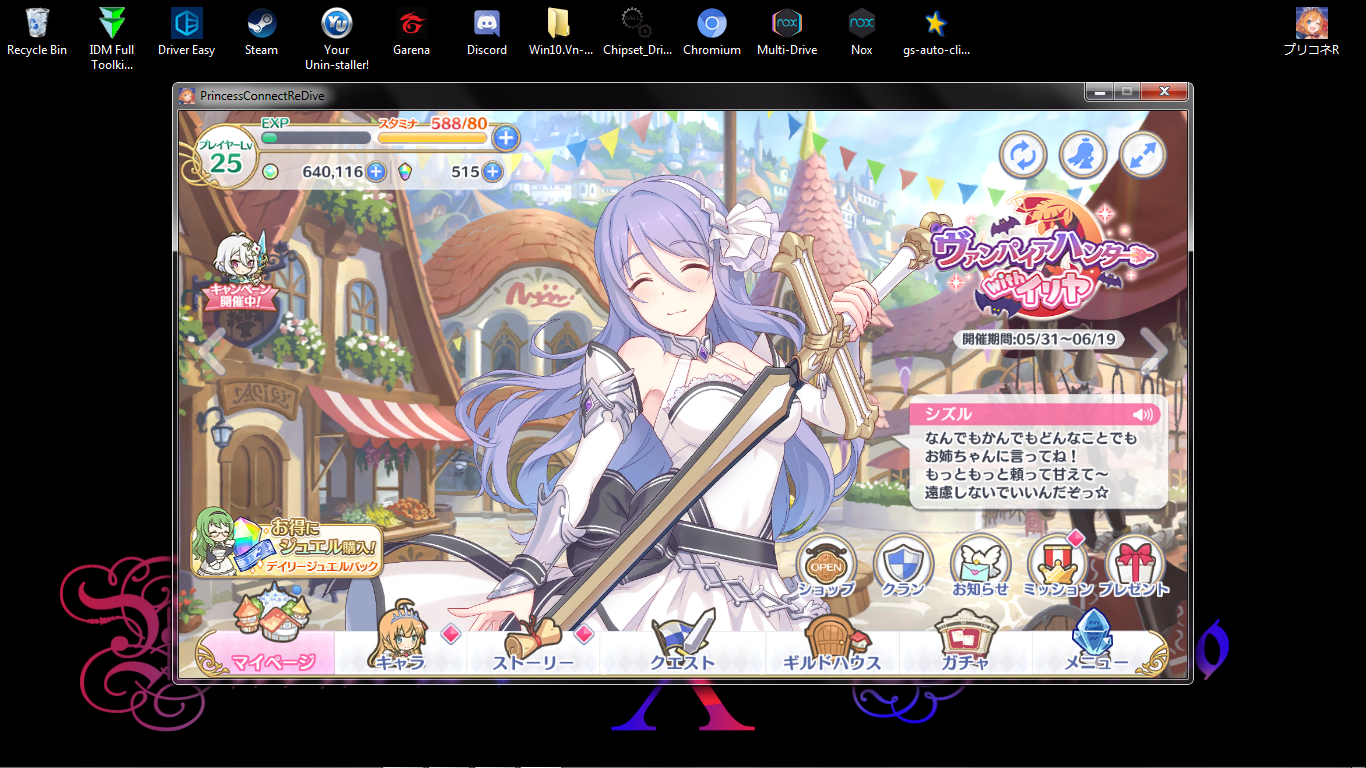This screenshot has width=1366, height=768.
Task: Minimize the PrincessConnectReDive window
Action: [x=1100, y=92]
